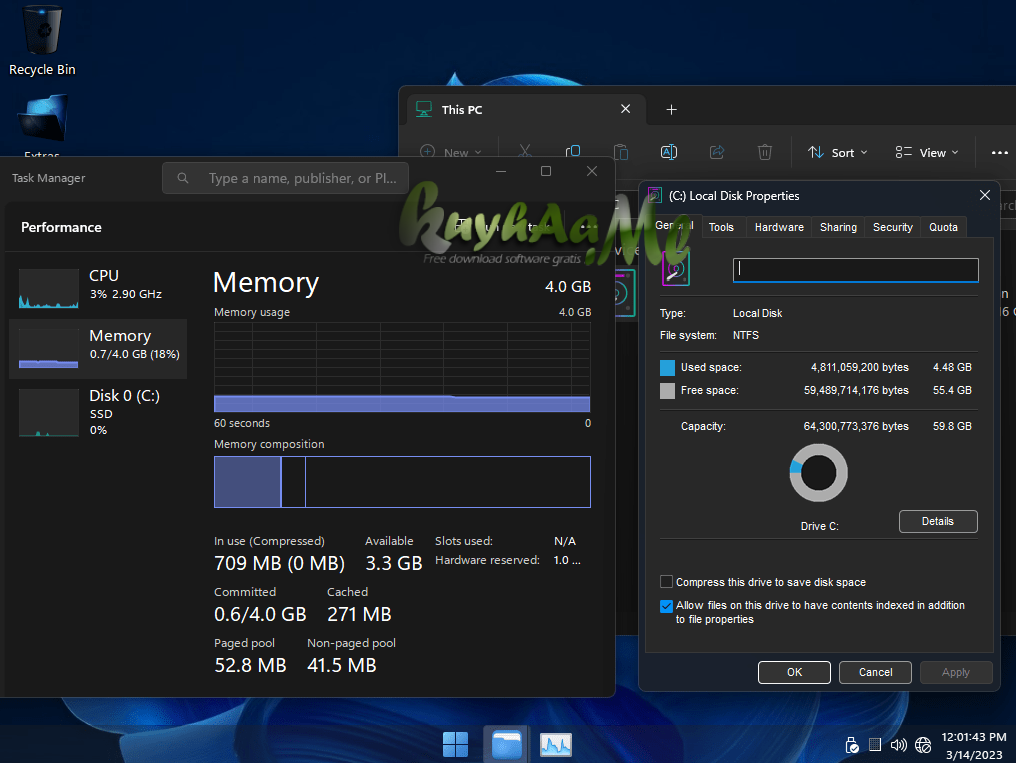Open the Extras folder on desktop
Viewport: 1016px width, 763px height.
click(x=43, y=125)
